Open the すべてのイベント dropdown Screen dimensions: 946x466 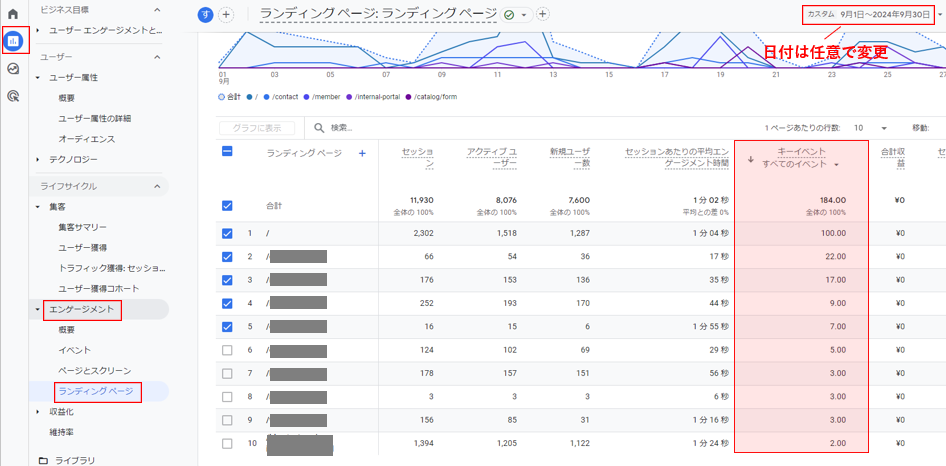pos(836,165)
